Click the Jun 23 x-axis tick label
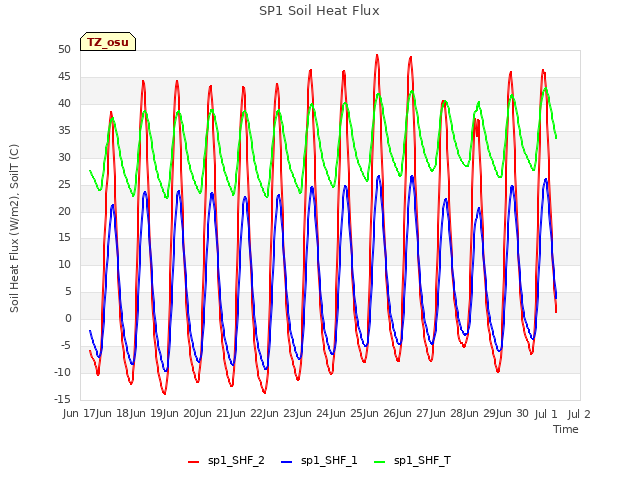Image resolution: width=640 pixels, height=480 pixels. pyautogui.click(x=281, y=414)
